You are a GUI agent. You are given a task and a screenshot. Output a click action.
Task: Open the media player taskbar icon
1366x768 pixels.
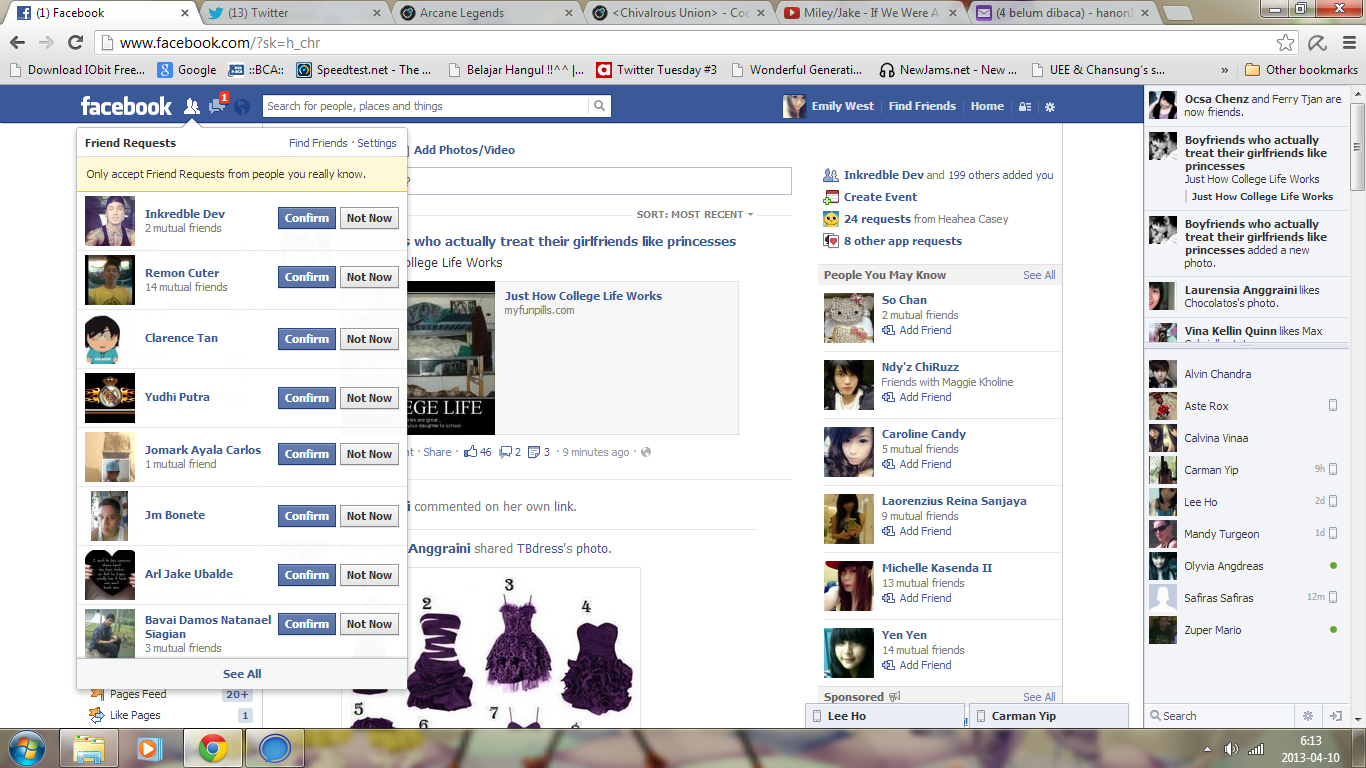coord(150,748)
